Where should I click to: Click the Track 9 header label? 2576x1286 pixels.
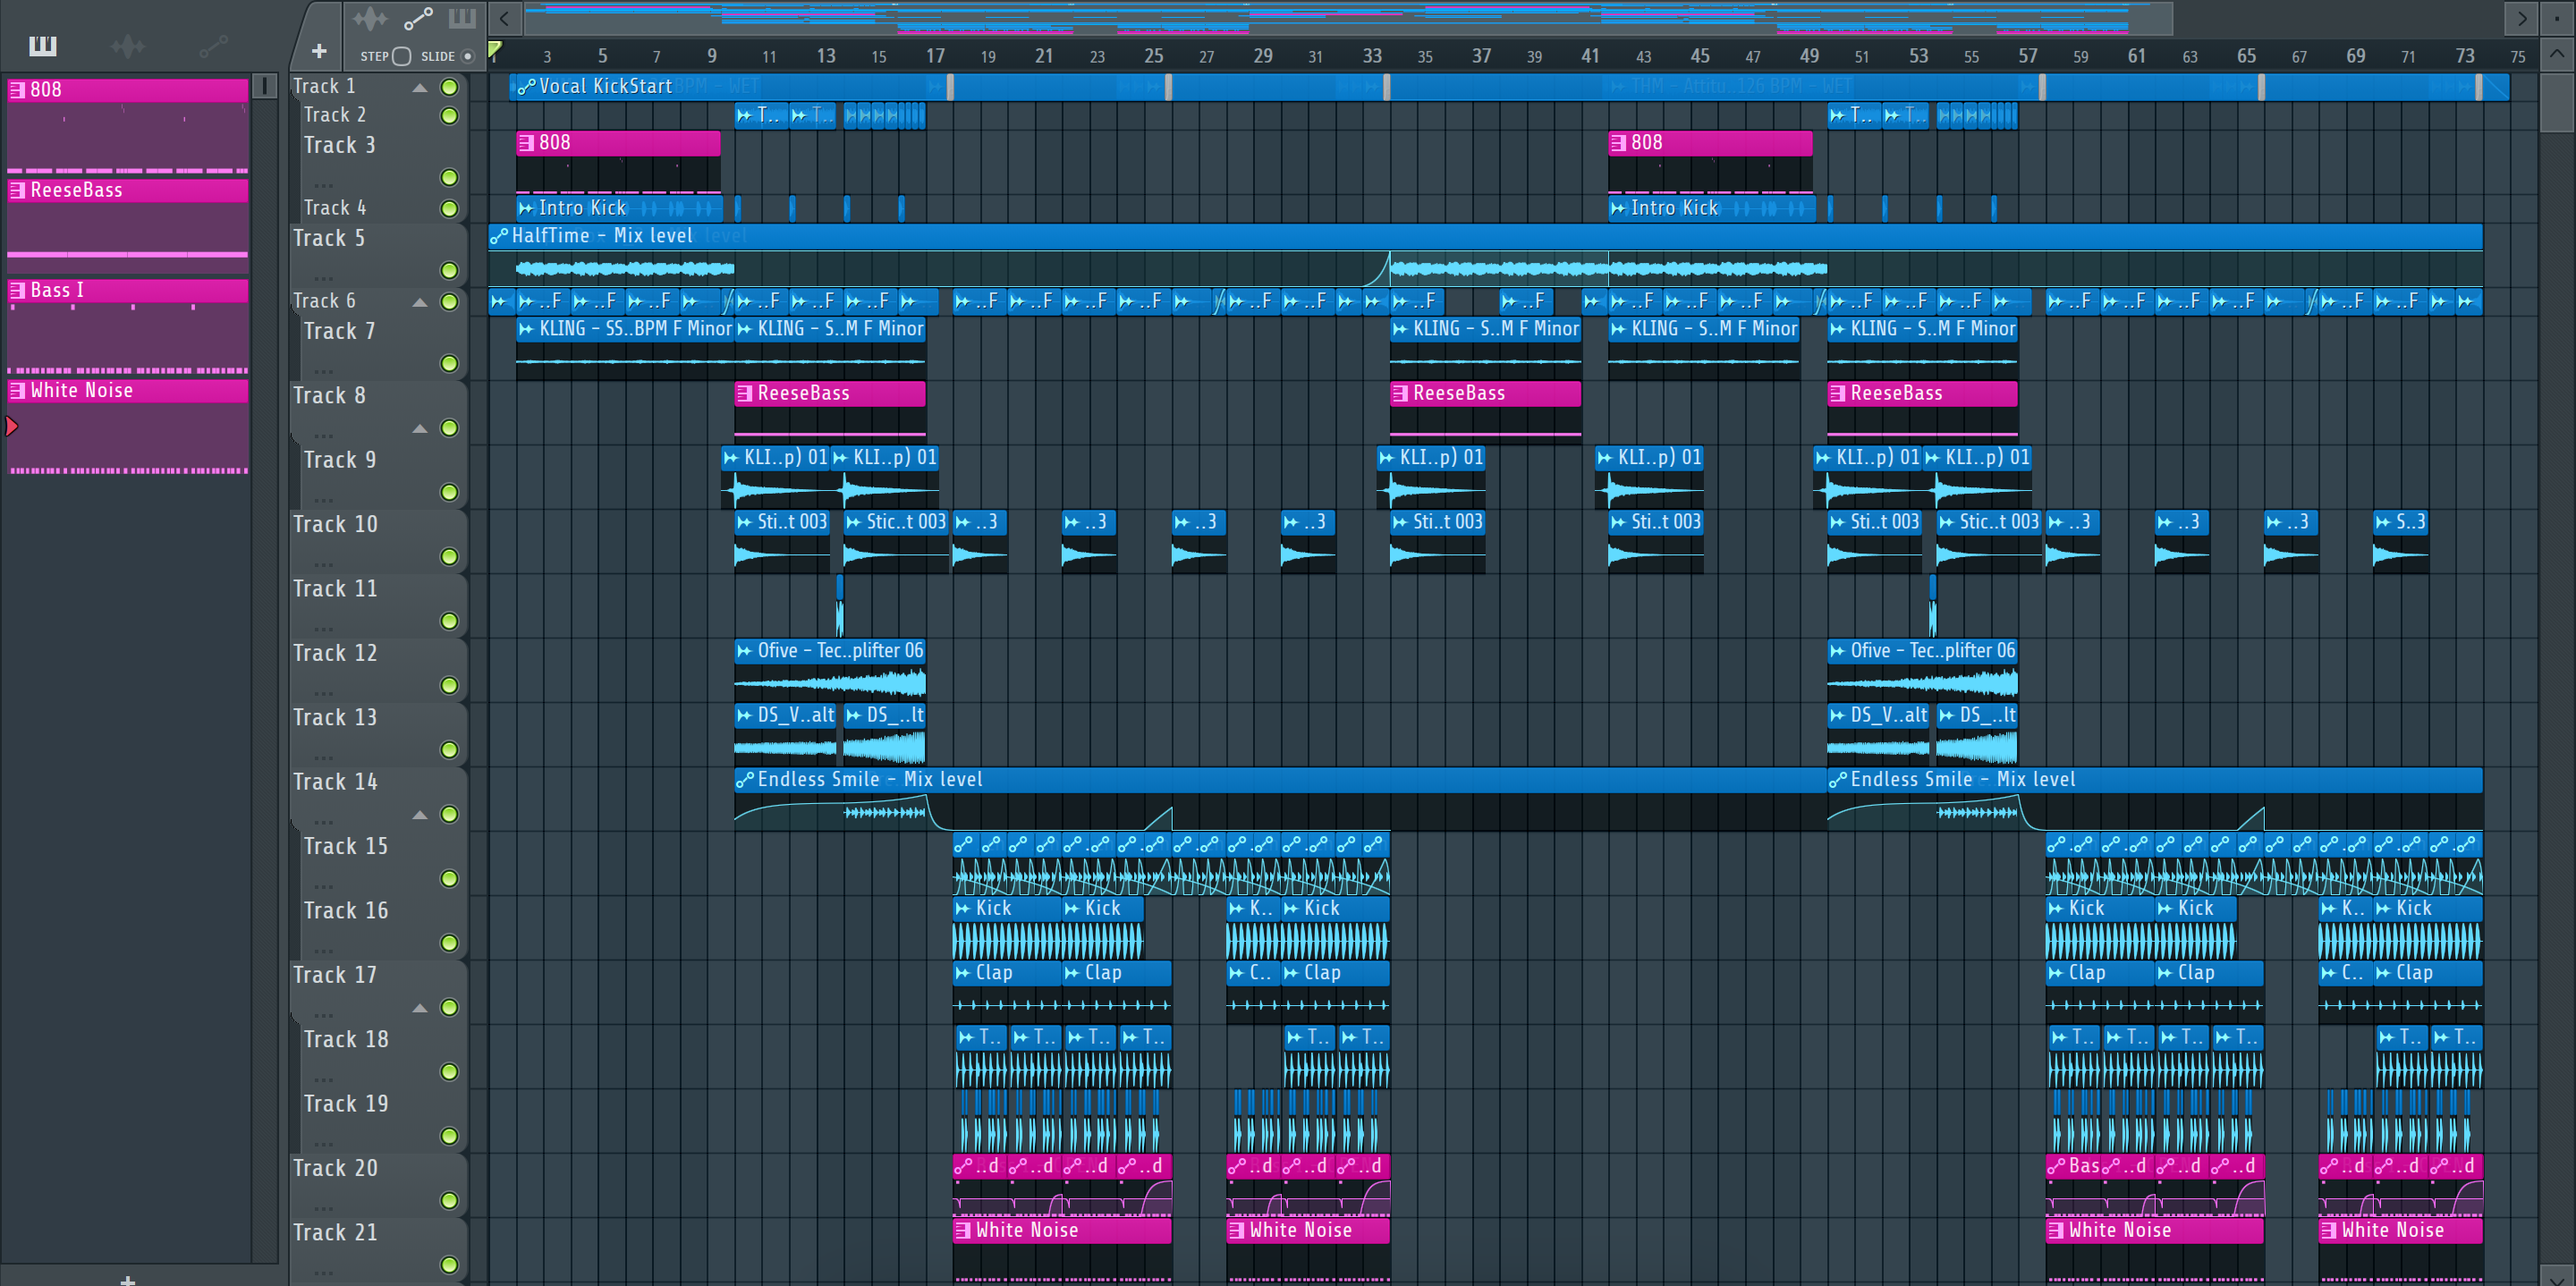point(340,460)
